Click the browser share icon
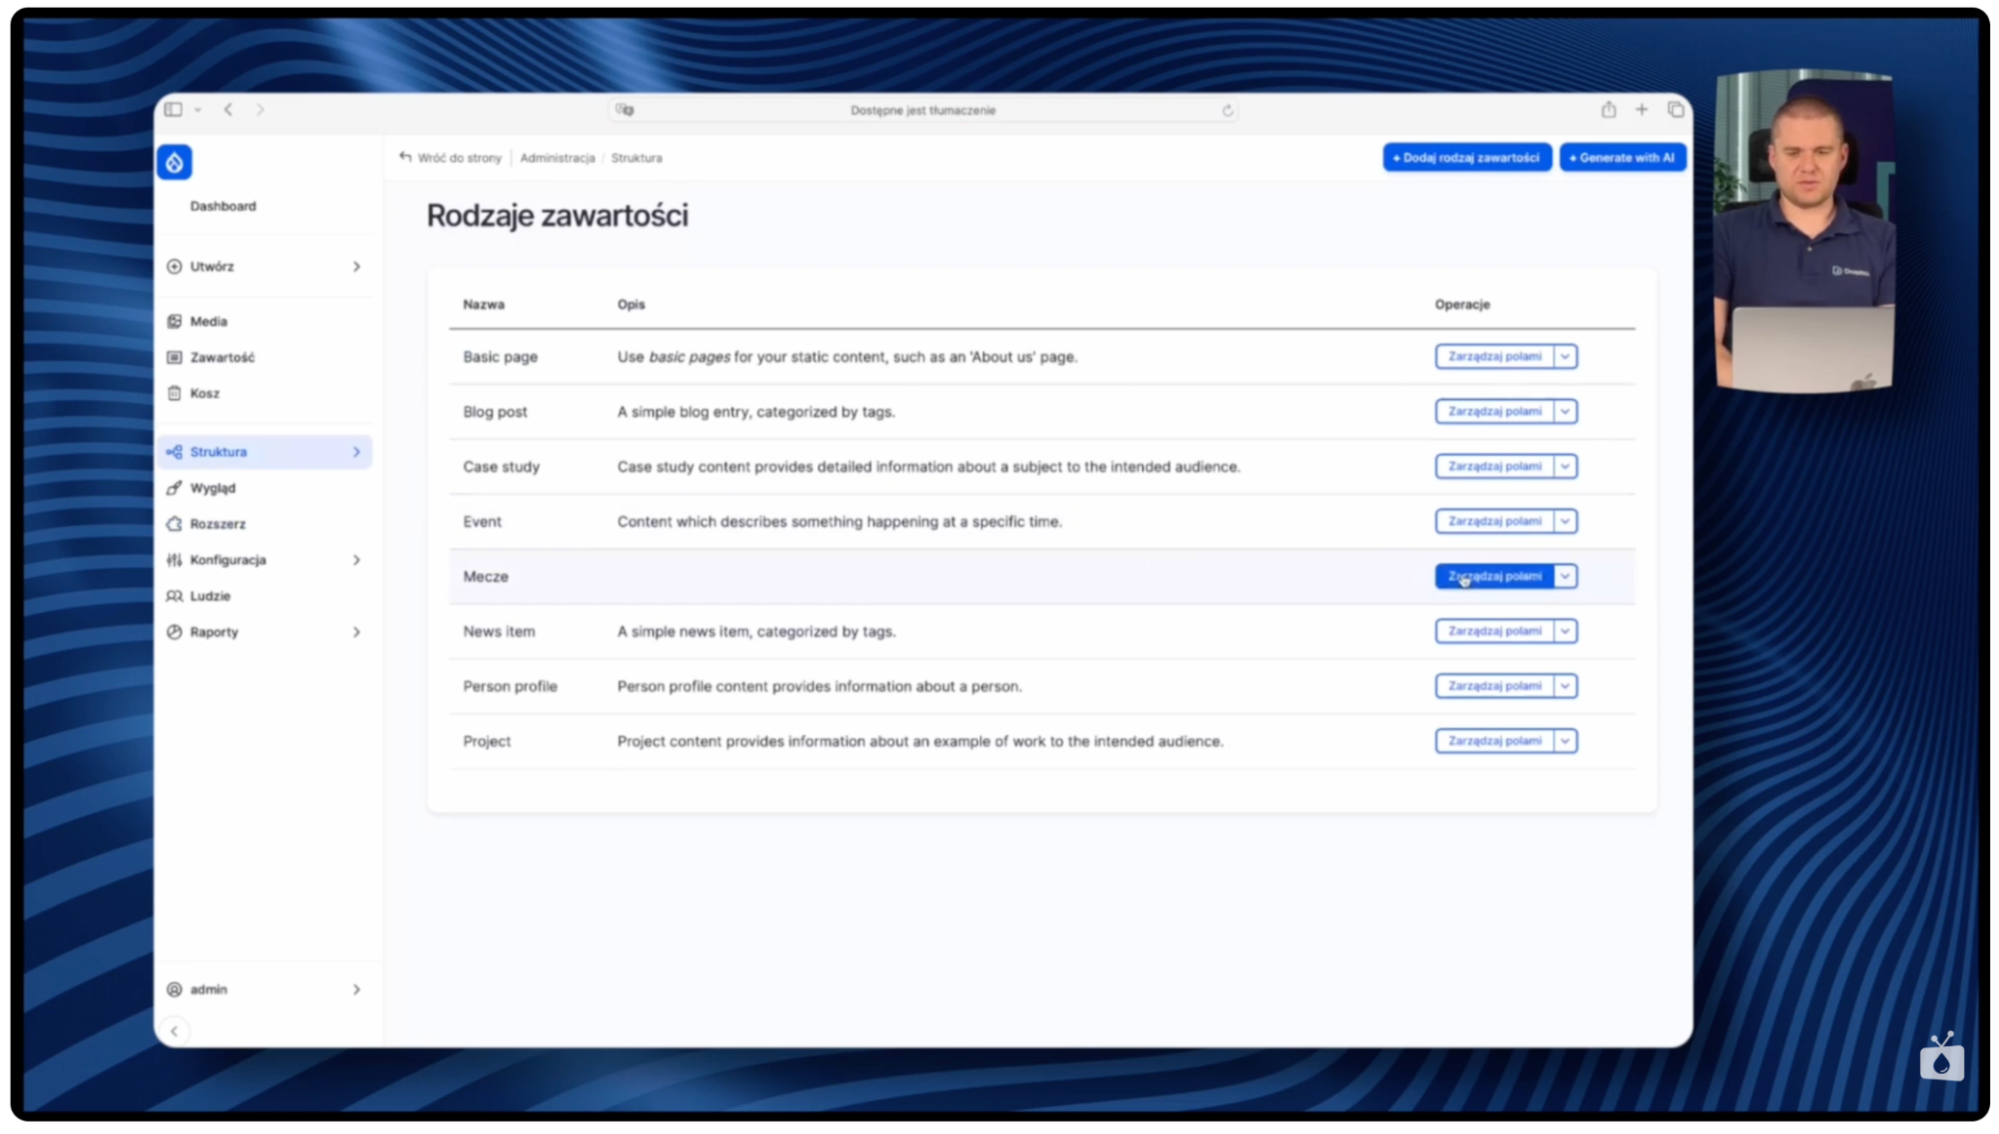 (1609, 110)
